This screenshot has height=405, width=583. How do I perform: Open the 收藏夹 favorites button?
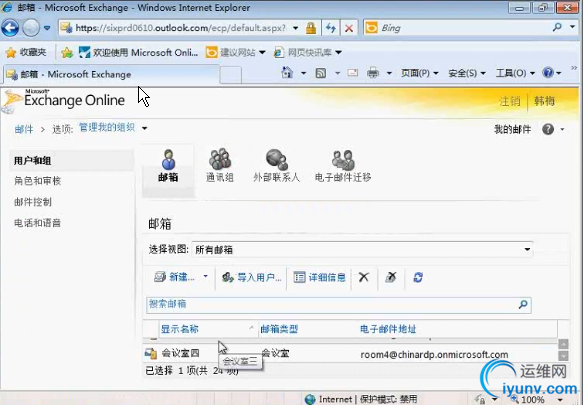point(26,52)
